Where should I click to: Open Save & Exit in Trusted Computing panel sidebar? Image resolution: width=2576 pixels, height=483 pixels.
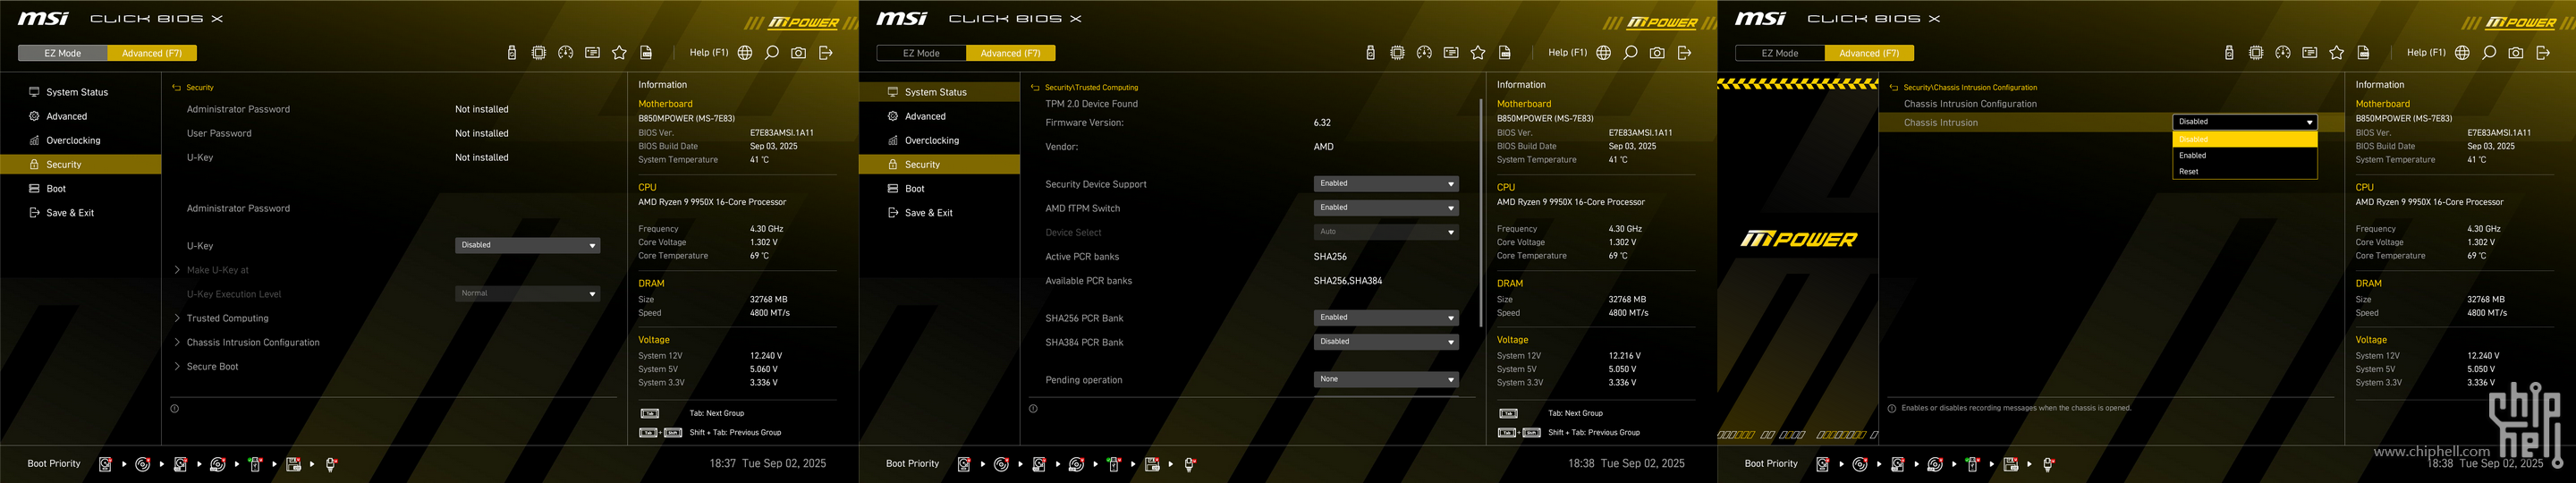click(x=939, y=212)
